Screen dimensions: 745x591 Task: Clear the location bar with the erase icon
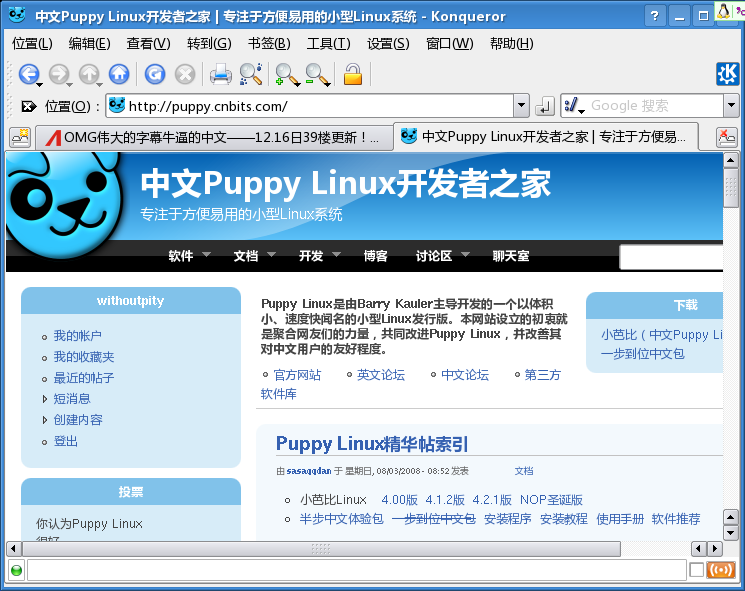click(x=28, y=106)
